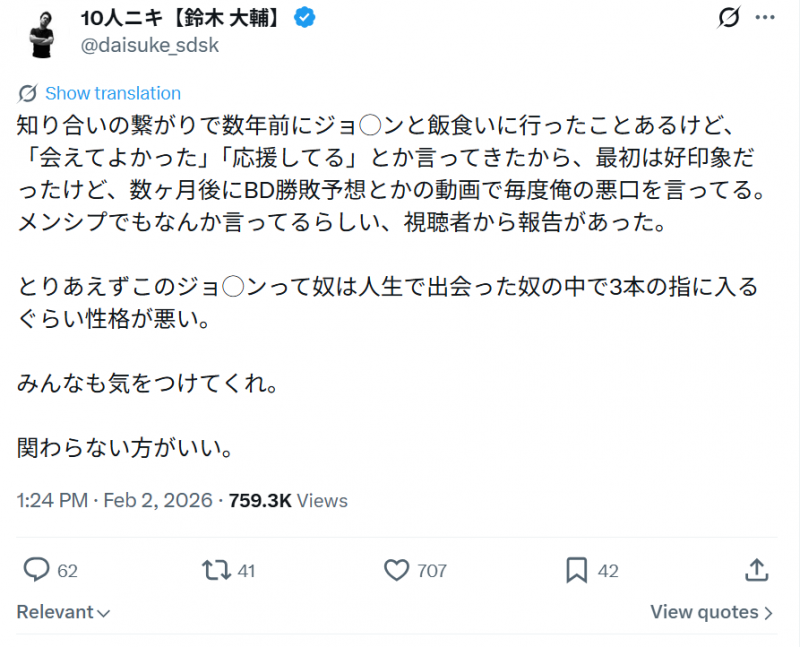Click the Show translation link

click(113, 93)
